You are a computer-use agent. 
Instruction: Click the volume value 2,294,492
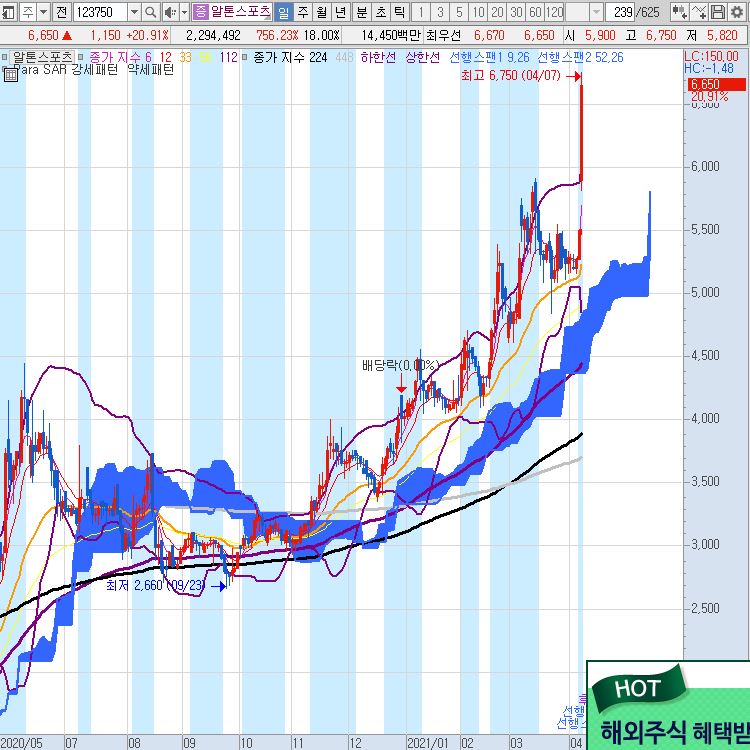[x=213, y=35]
